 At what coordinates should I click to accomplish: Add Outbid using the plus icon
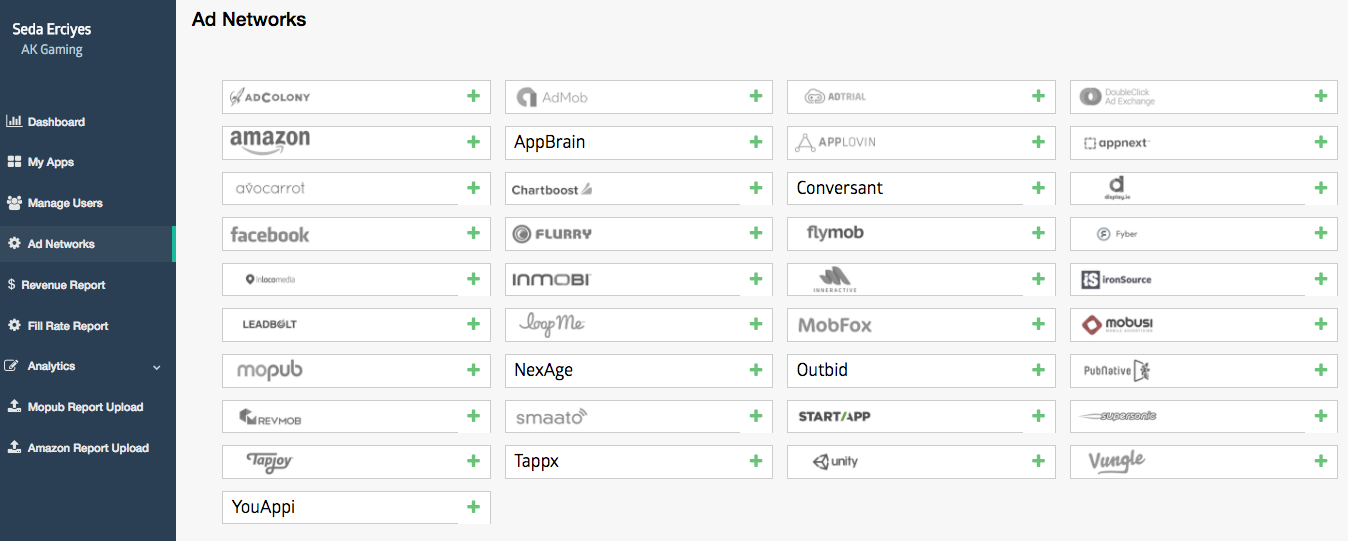pos(1038,370)
